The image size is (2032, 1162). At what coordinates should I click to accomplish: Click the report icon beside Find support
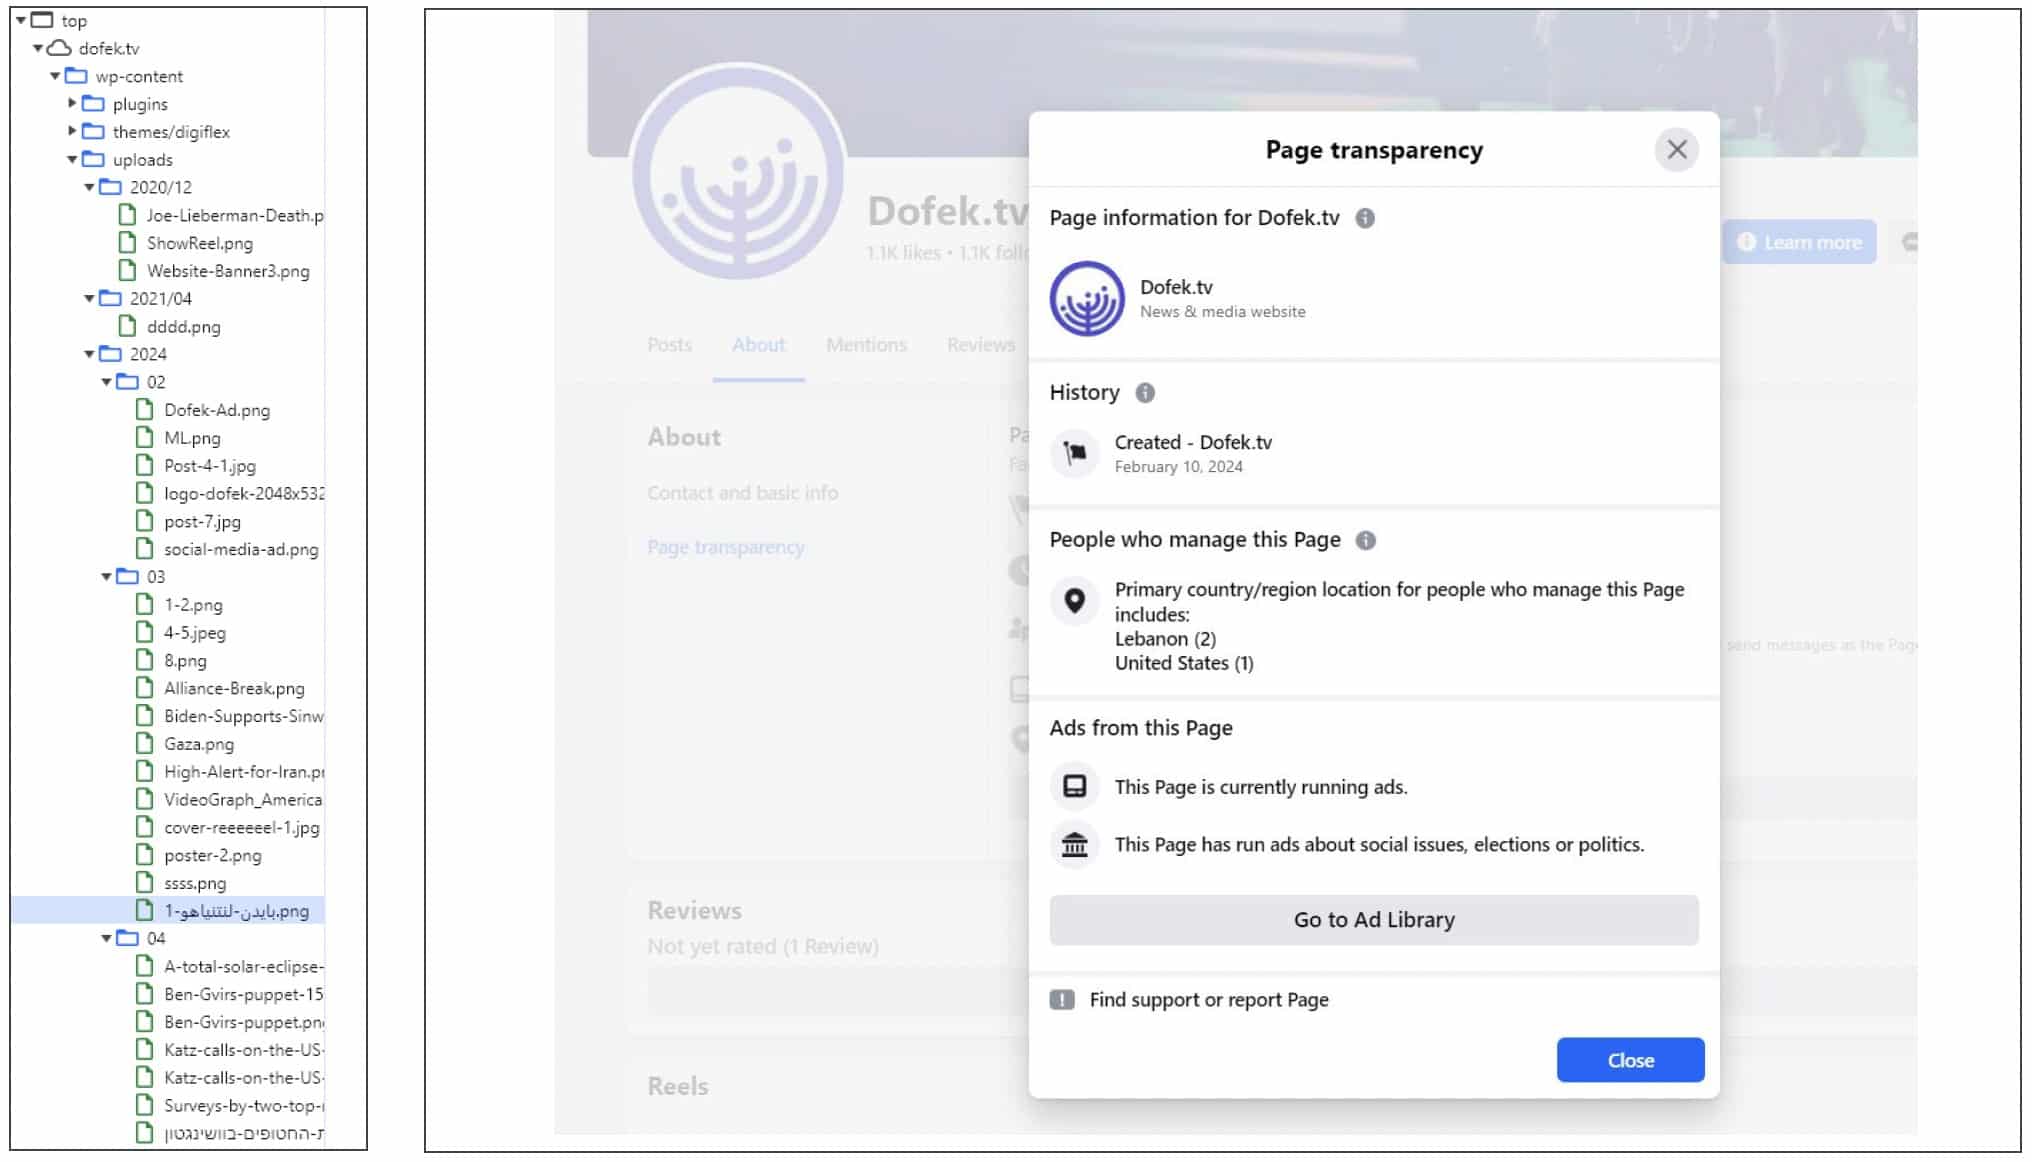click(1062, 1000)
